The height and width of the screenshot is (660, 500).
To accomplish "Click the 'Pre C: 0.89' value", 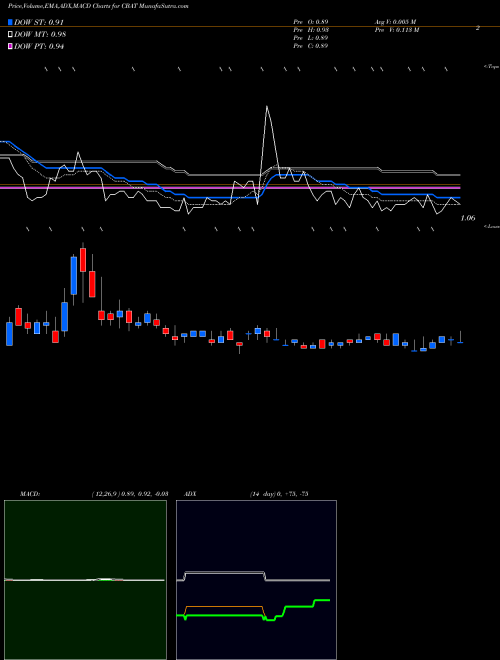I will (x=311, y=46).
